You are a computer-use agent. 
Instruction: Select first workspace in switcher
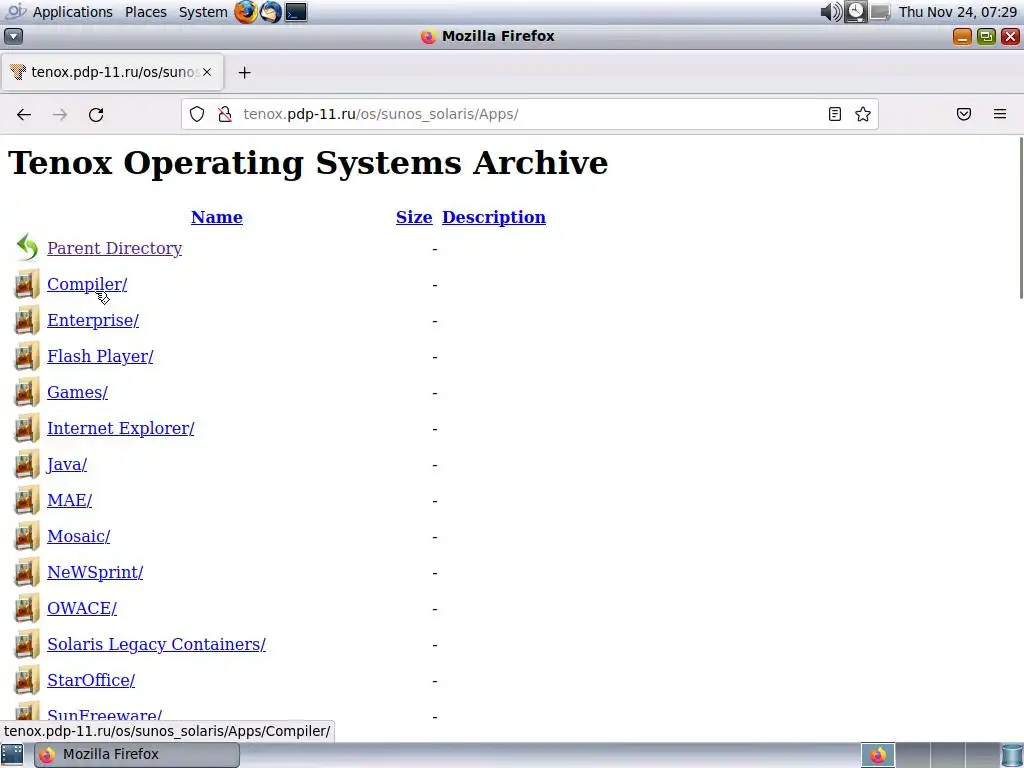(x=878, y=755)
